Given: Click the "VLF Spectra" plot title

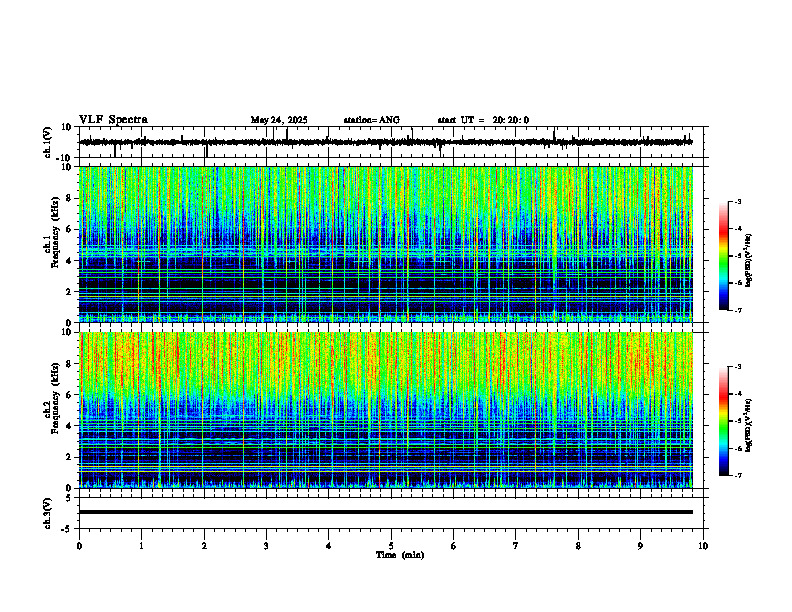Looking at the screenshot, I should (x=113, y=120).
